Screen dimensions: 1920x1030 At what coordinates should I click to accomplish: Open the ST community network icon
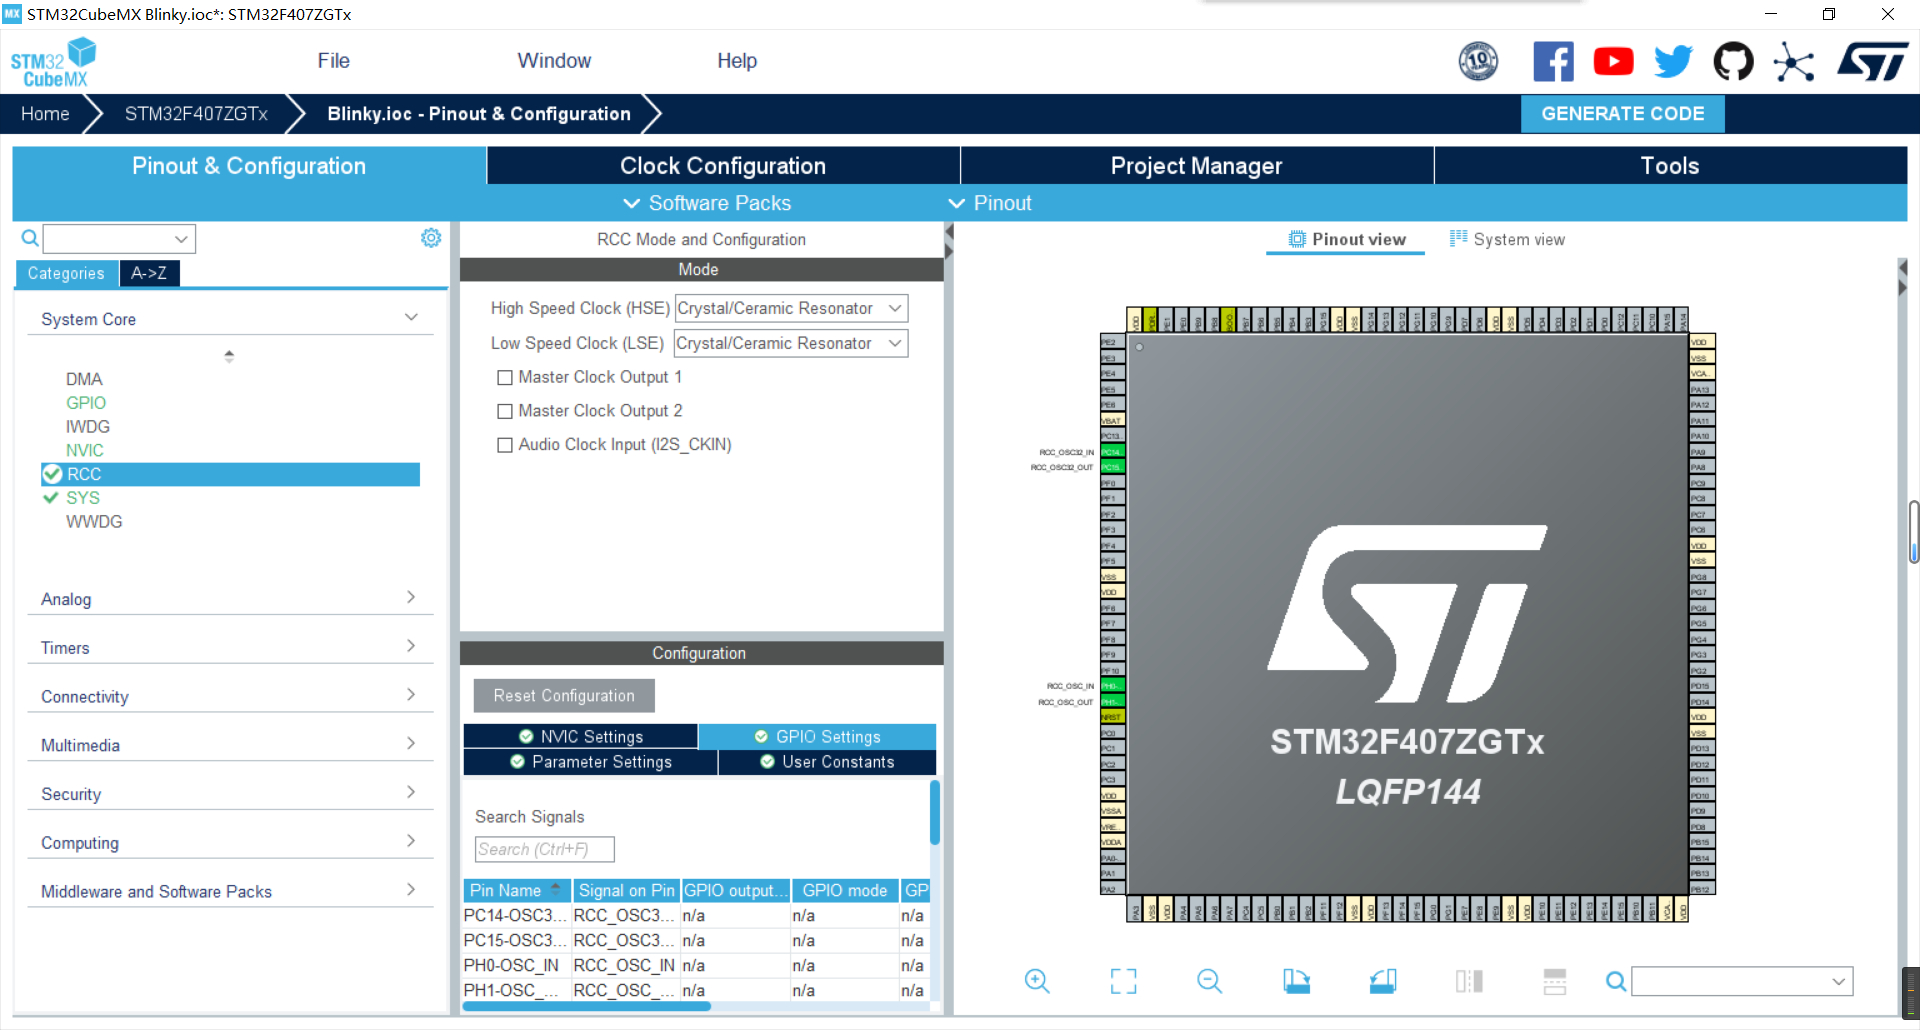[1794, 62]
